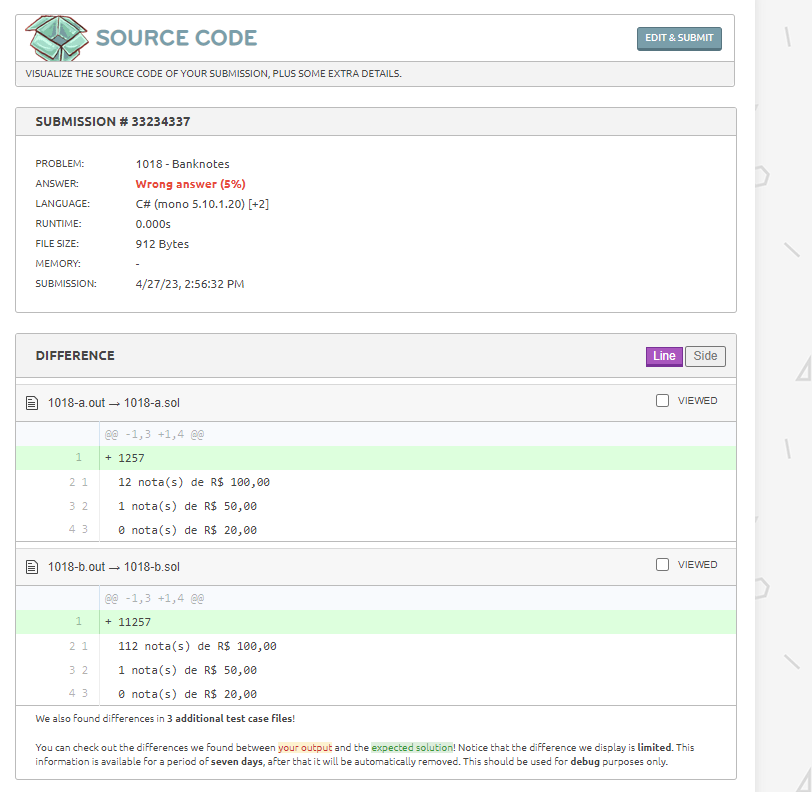
Task: Click the SOURCE CODE title text
Action: 177,38
